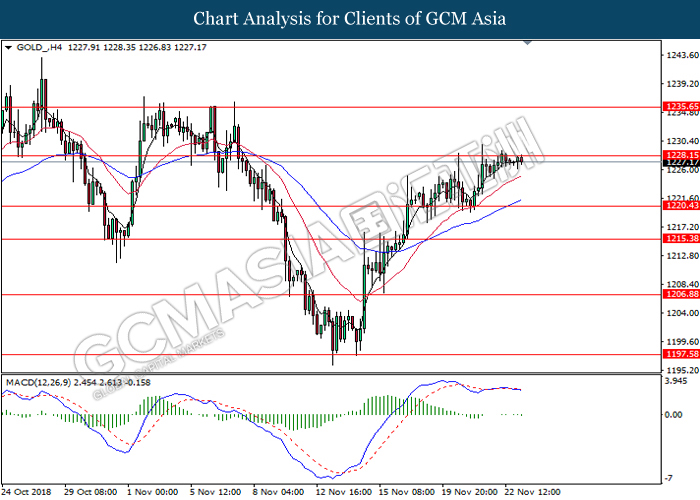Click the 5 Nov 12:00 time label
The height and width of the screenshot is (500, 700).
click(x=216, y=492)
